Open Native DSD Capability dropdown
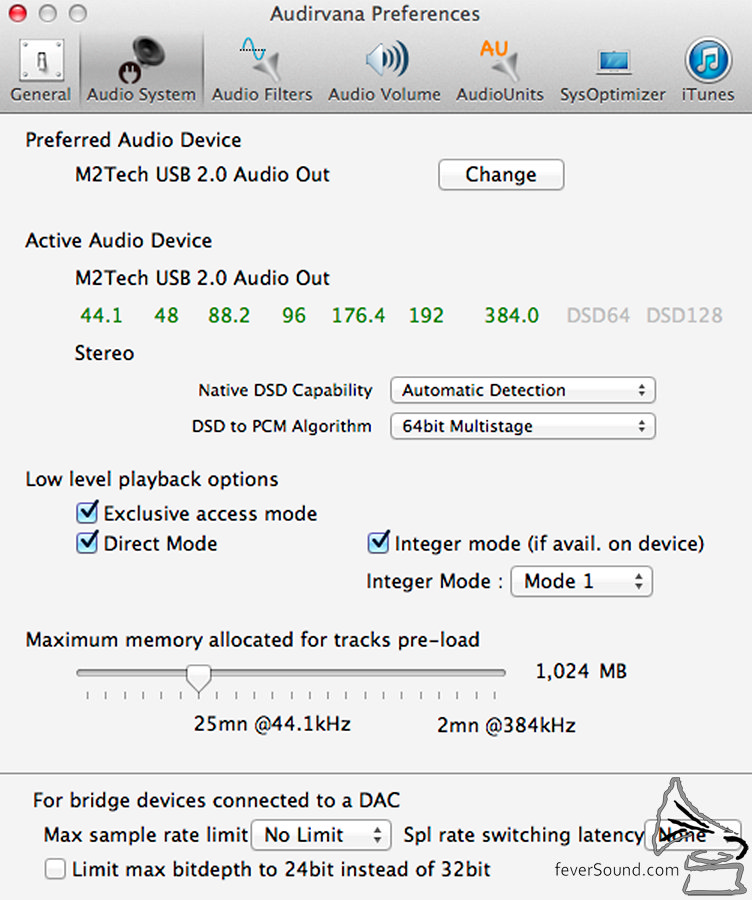The height and width of the screenshot is (900, 752). coord(522,390)
